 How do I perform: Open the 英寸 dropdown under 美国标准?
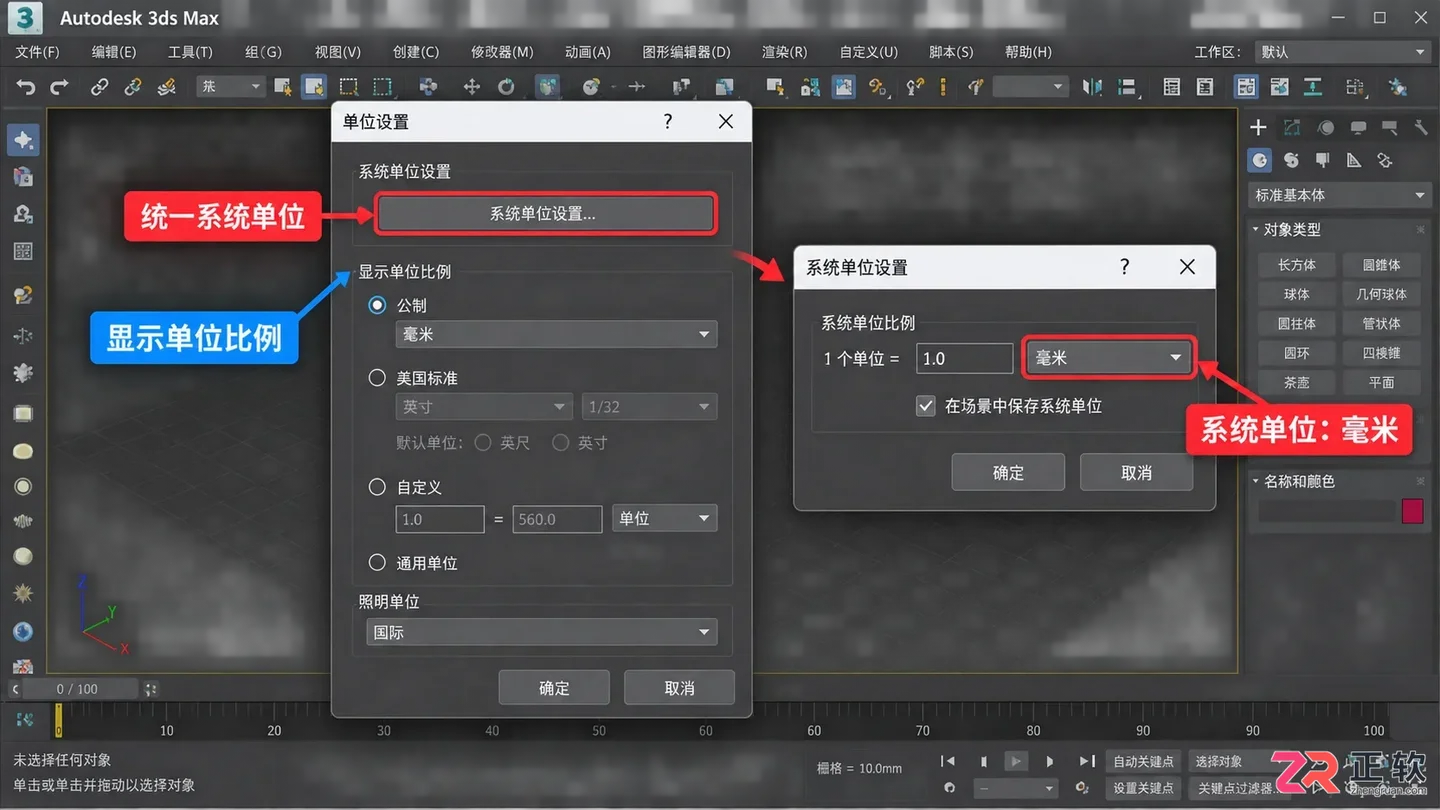click(x=484, y=407)
